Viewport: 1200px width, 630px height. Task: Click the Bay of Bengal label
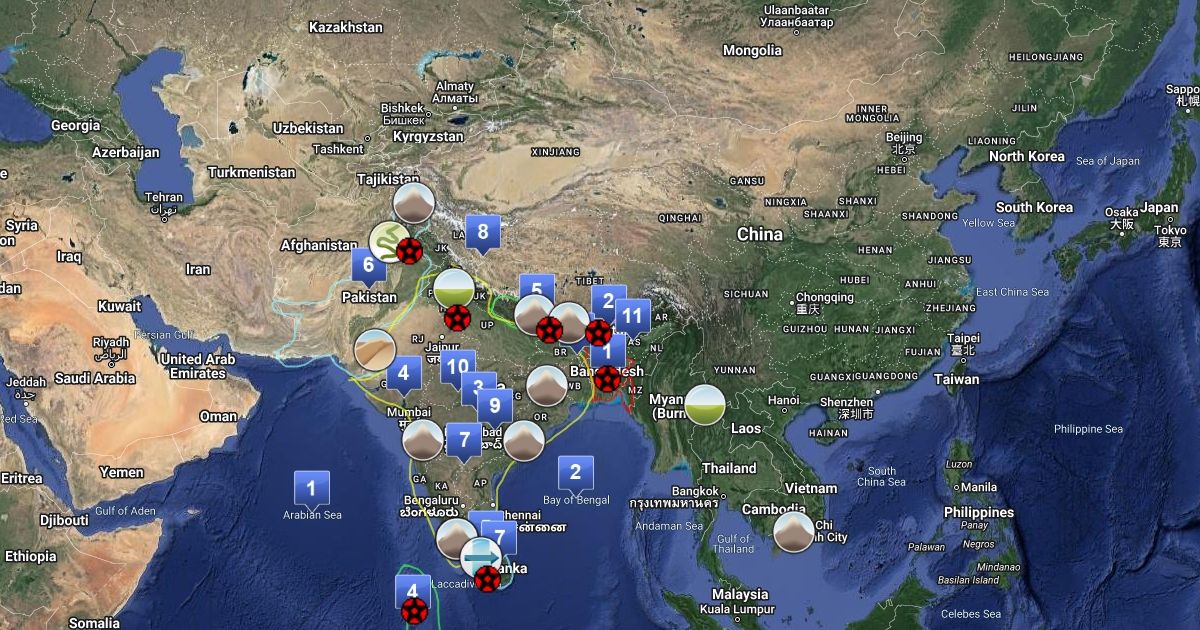pyautogui.click(x=575, y=499)
